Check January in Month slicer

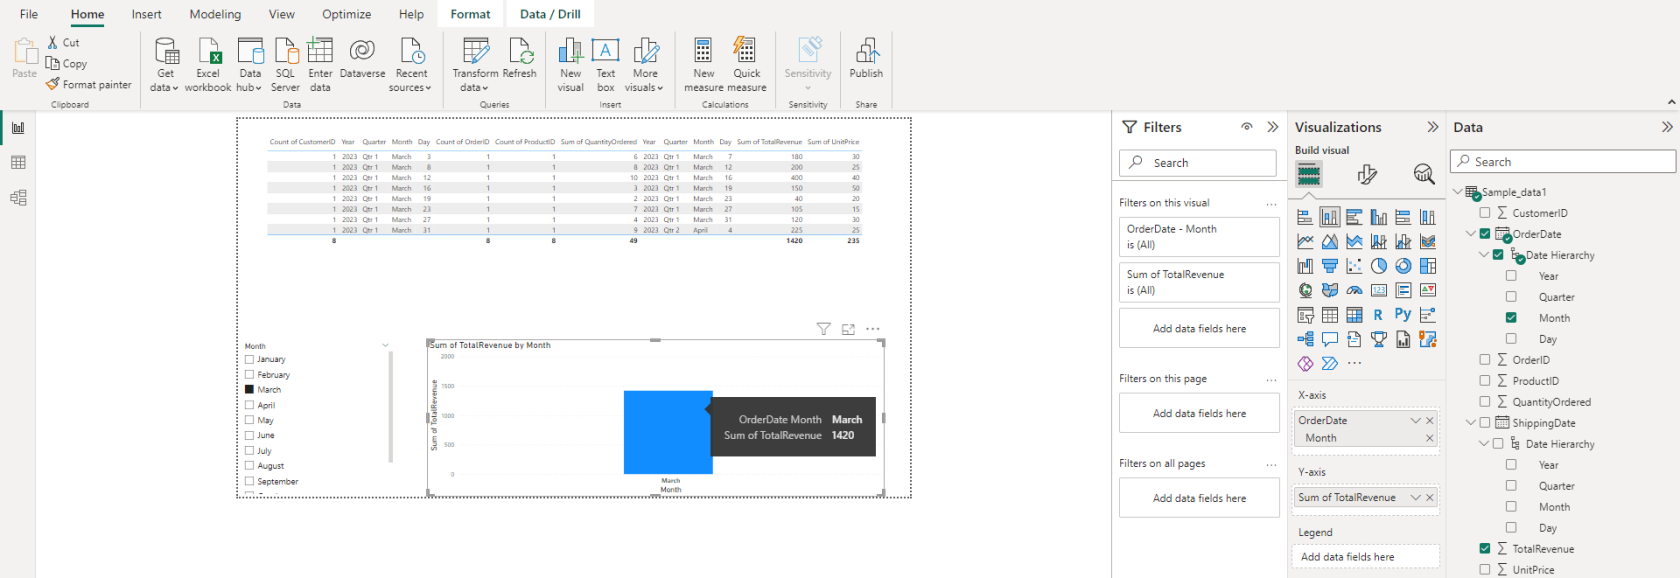point(249,359)
